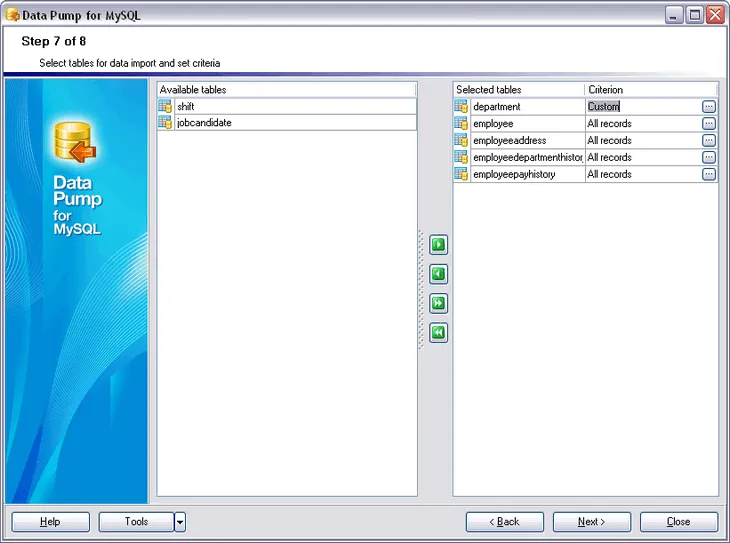Image resolution: width=730 pixels, height=543 pixels.
Task: Click the Custom criterion input field
Action: pyautogui.click(x=643, y=107)
